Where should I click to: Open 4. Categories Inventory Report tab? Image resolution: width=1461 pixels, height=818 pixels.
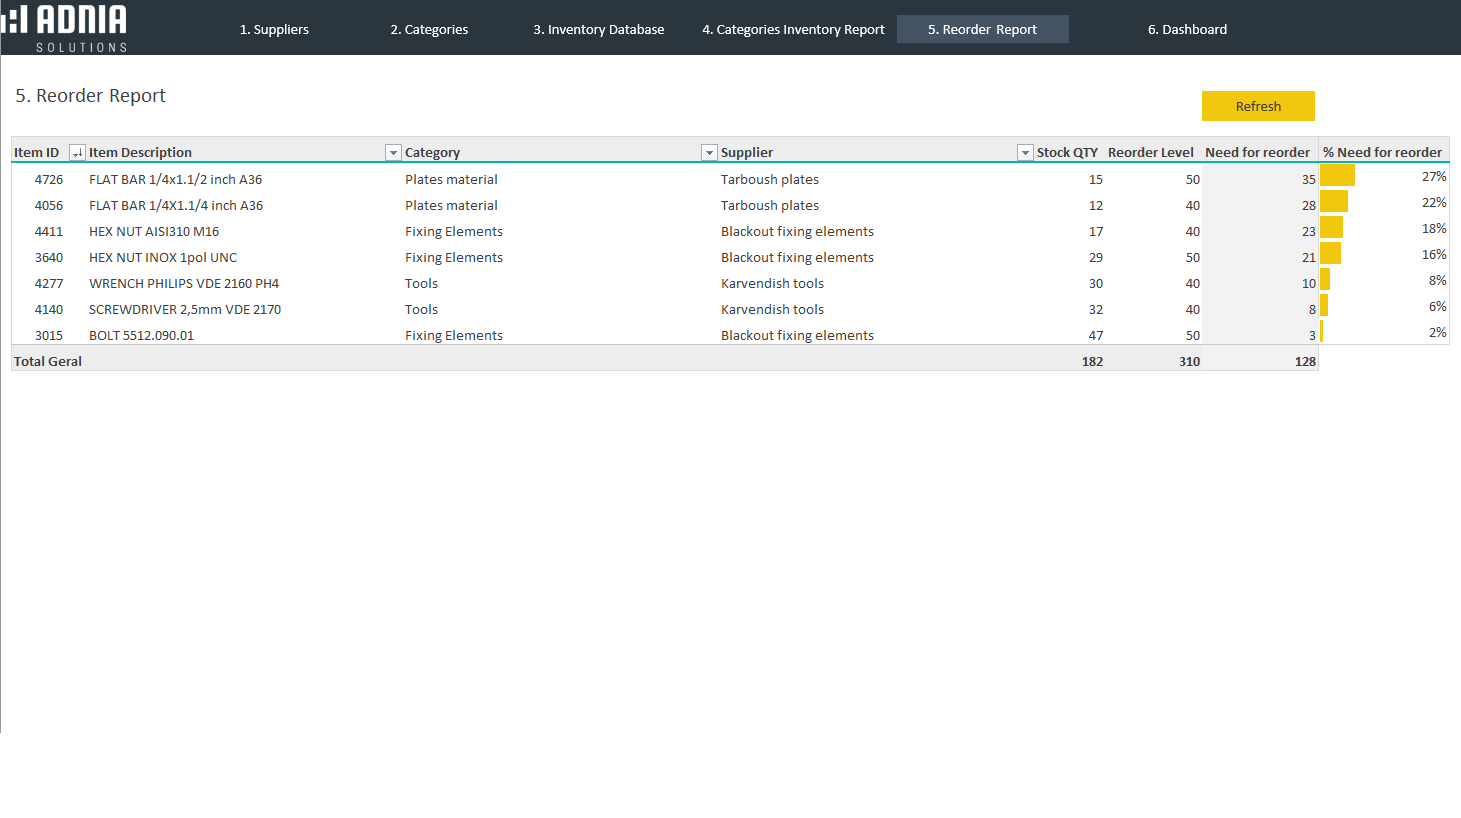(793, 30)
